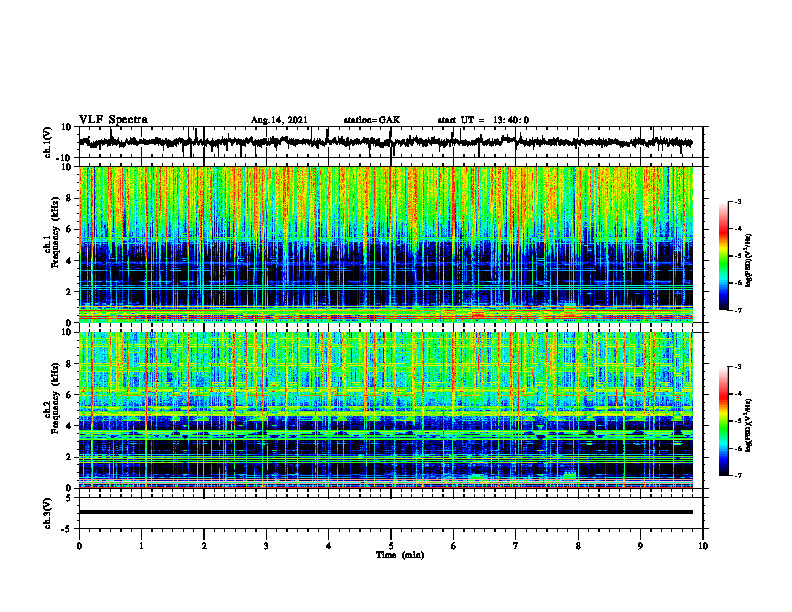Screen dimensions: 792x612
Task: Click the "ch.3(V)" axis label
Action: [48, 513]
